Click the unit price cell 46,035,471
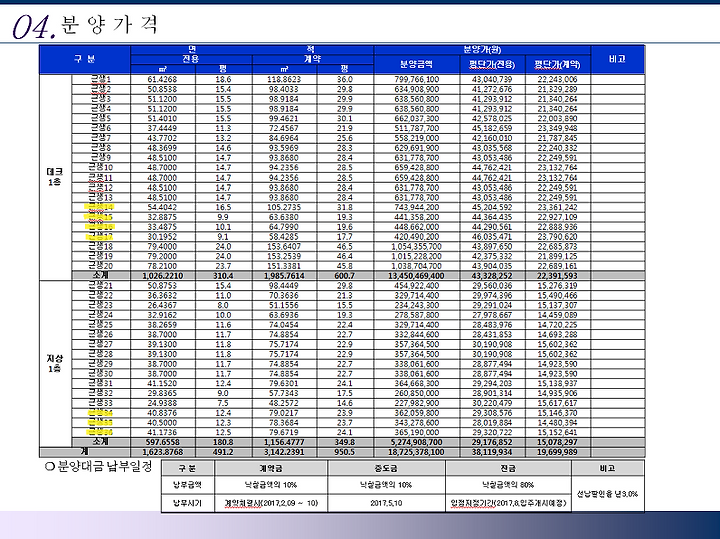The image size is (720, 539). pos(492,236)
